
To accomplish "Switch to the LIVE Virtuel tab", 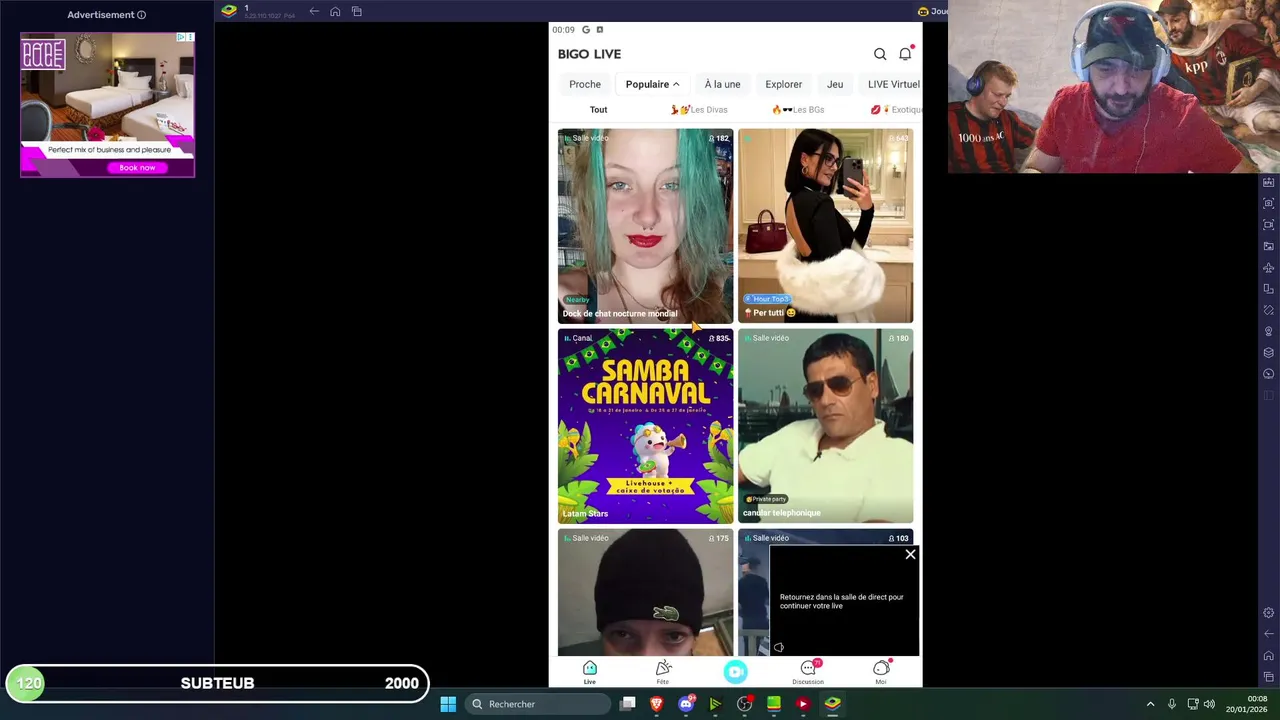I will point(893,84).
